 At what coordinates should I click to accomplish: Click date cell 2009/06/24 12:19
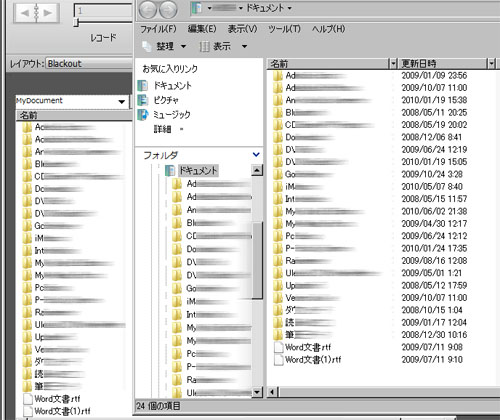pyautogui.click(x=434, y=149)
